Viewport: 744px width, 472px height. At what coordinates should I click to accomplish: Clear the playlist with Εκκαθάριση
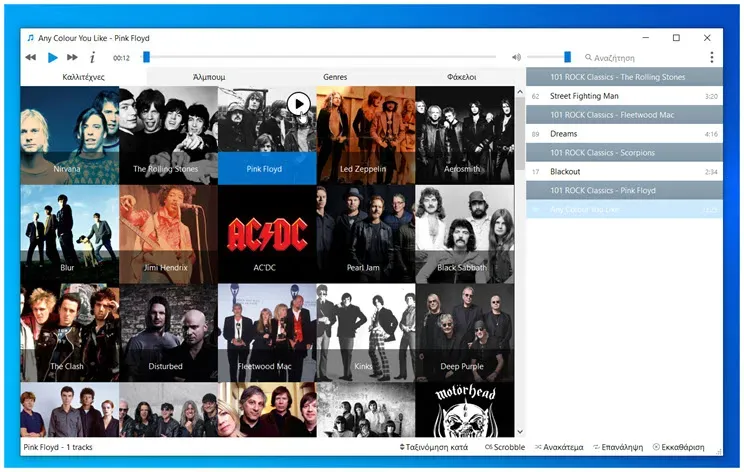(679, 447)
